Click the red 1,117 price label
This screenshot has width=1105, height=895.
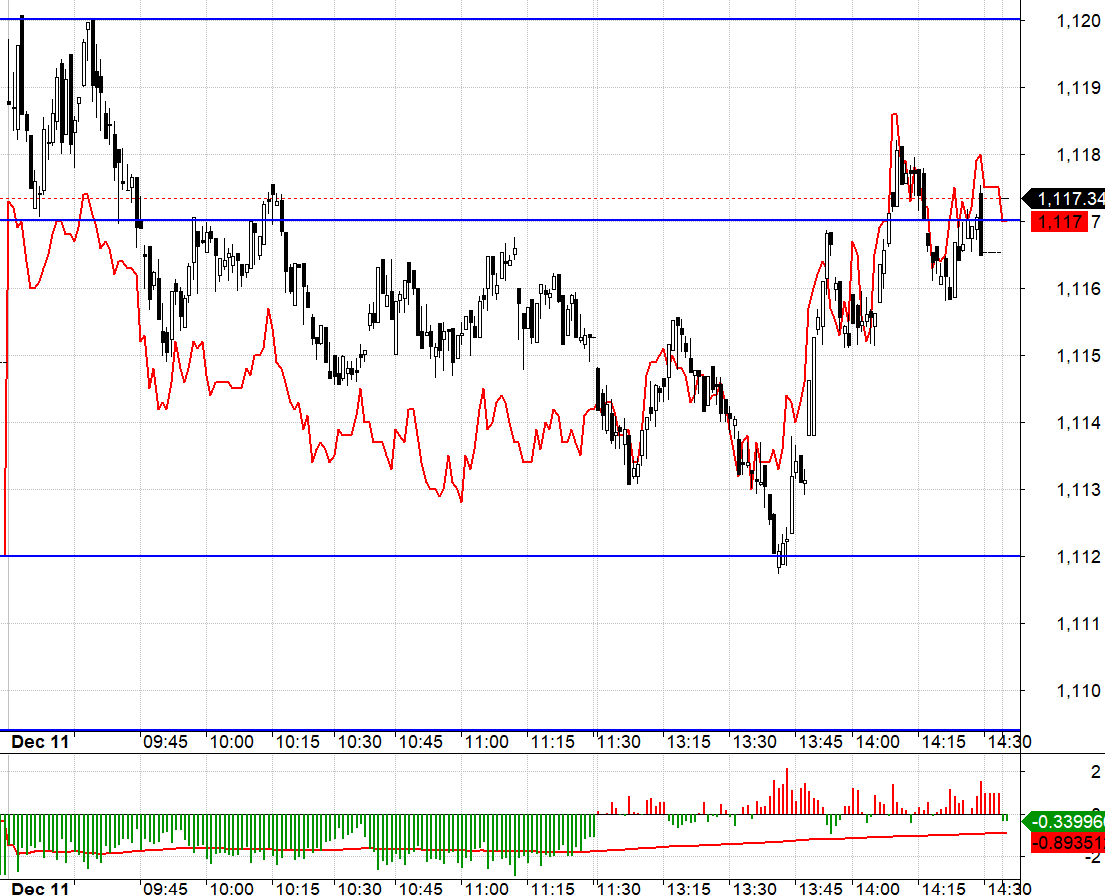pos(1059,222)
